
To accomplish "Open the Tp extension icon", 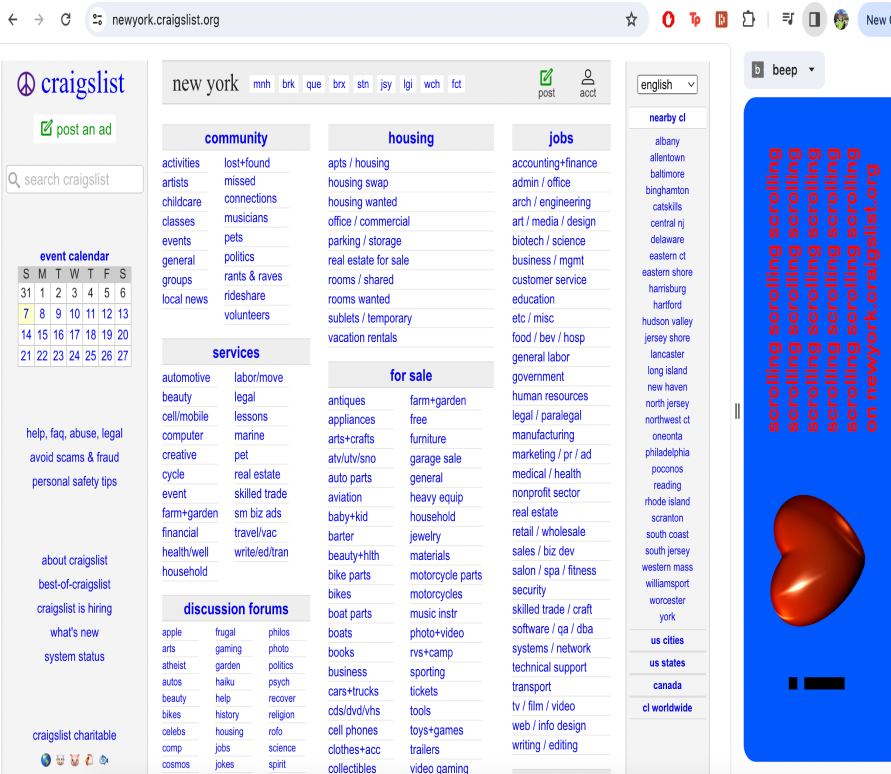I will coord(694,20).
